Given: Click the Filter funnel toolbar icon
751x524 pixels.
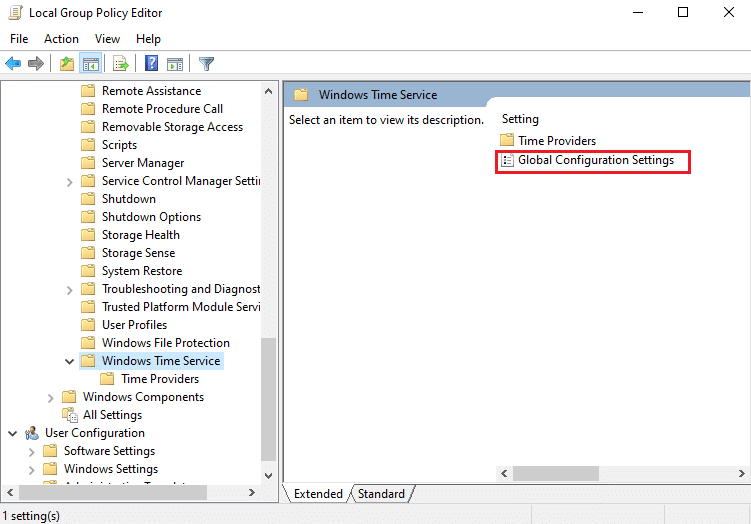Looking at the screenshot, I should [x=206, y=64].
